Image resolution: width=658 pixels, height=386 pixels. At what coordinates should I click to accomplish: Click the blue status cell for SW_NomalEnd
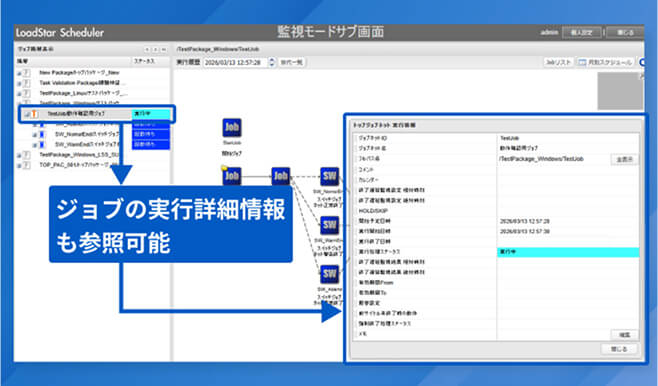151,134
